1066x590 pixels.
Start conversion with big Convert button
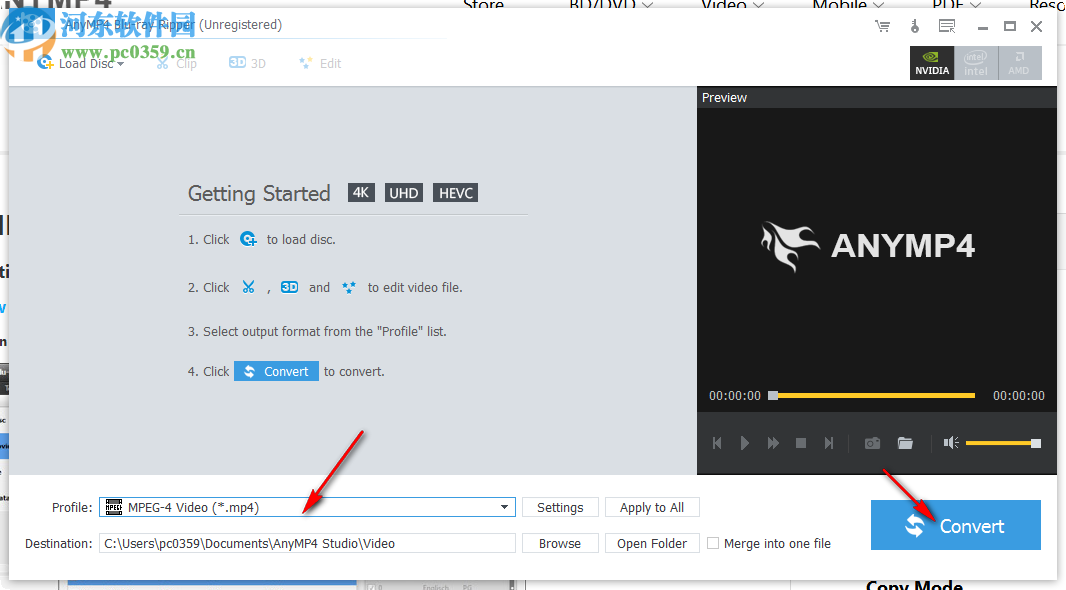click(x=955, y=525)
